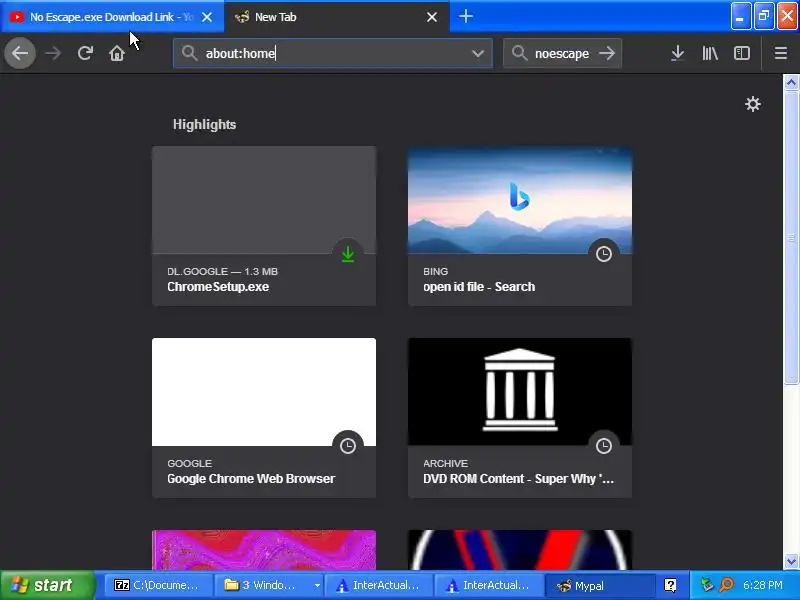Viewport: 800px width, 600px height.
Task: Click the scrollbar down arrow
Action: [791, 562]
